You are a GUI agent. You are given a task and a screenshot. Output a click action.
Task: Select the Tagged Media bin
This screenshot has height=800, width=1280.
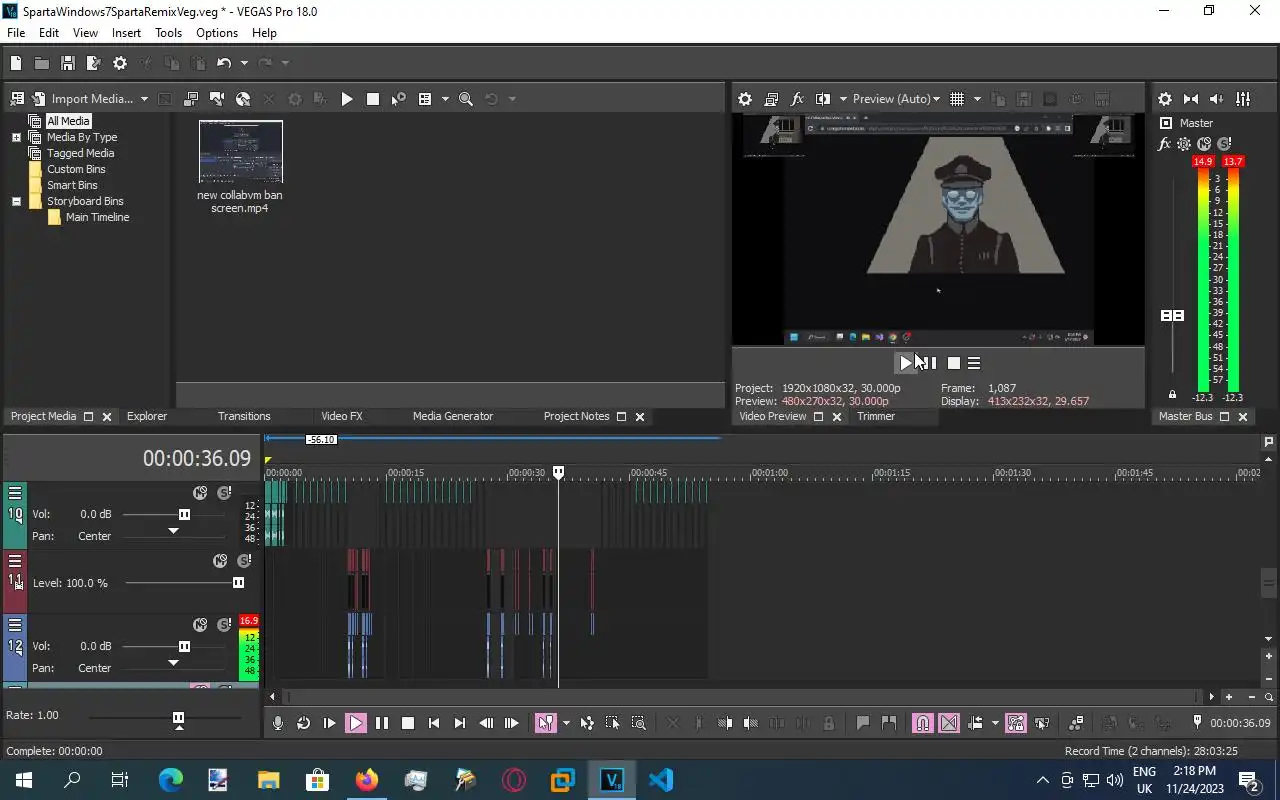point(80,153)
